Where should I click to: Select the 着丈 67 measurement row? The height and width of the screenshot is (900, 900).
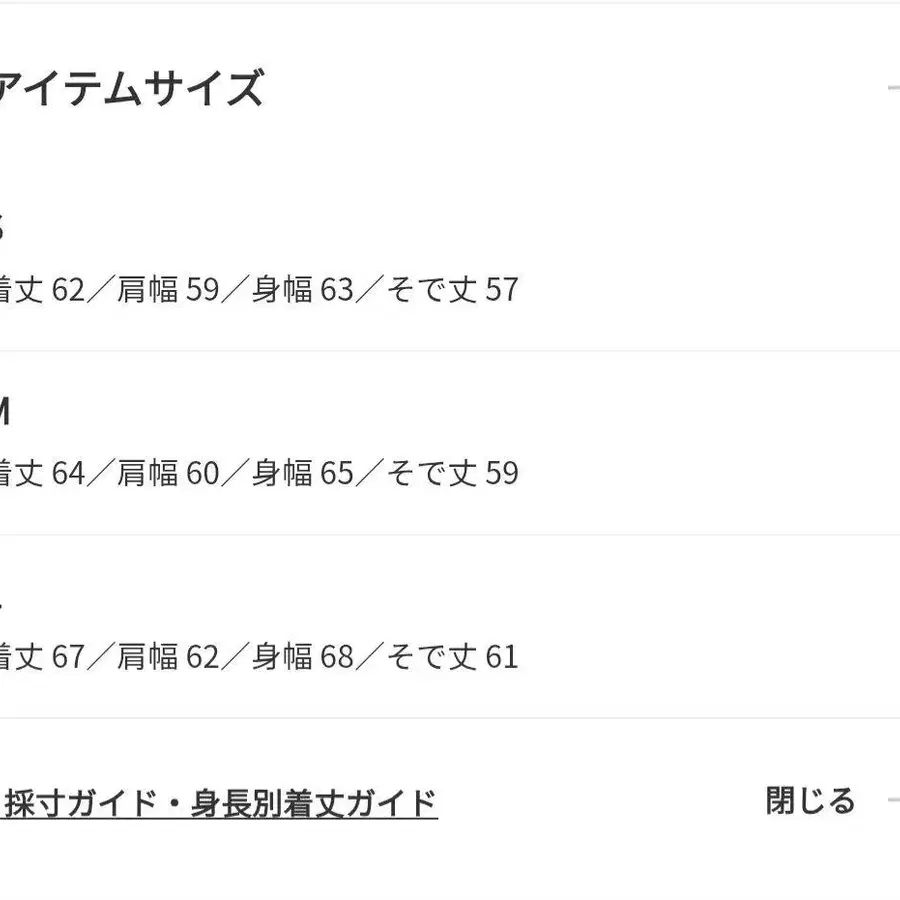(x=42, y=657)
